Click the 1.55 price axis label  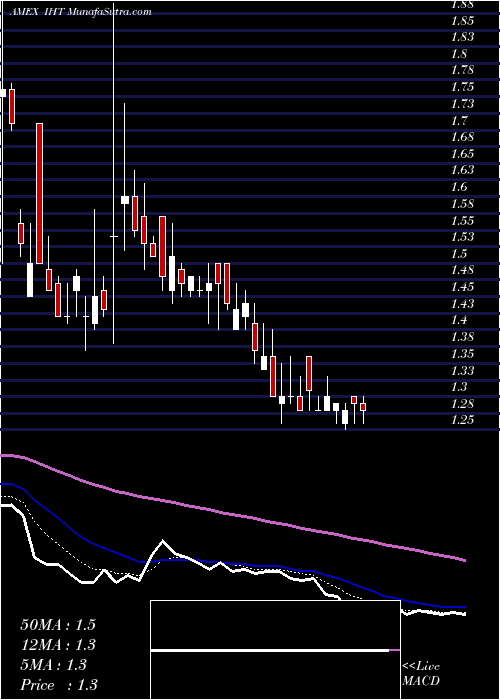click(462, 221)
